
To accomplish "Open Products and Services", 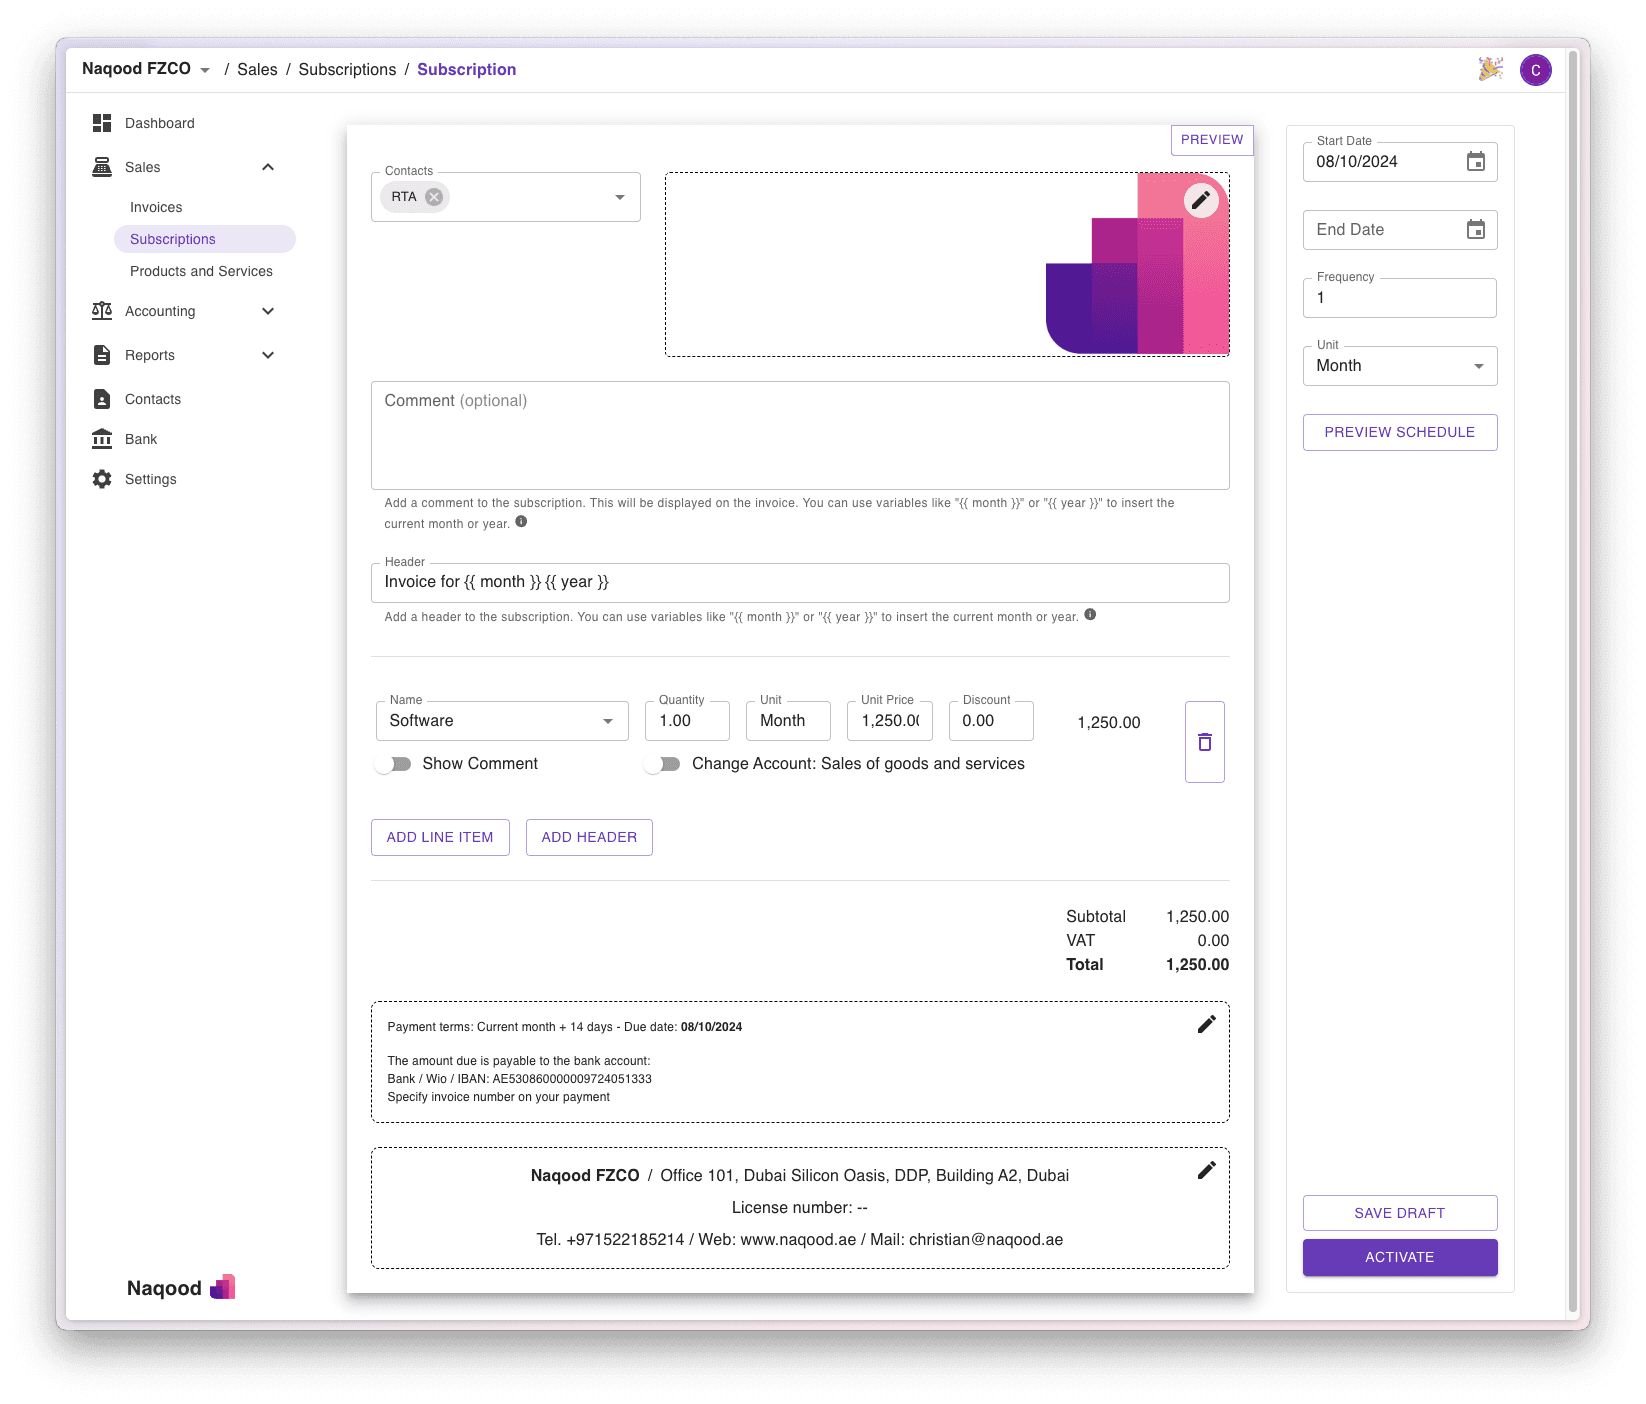I will tap(201, 271).
